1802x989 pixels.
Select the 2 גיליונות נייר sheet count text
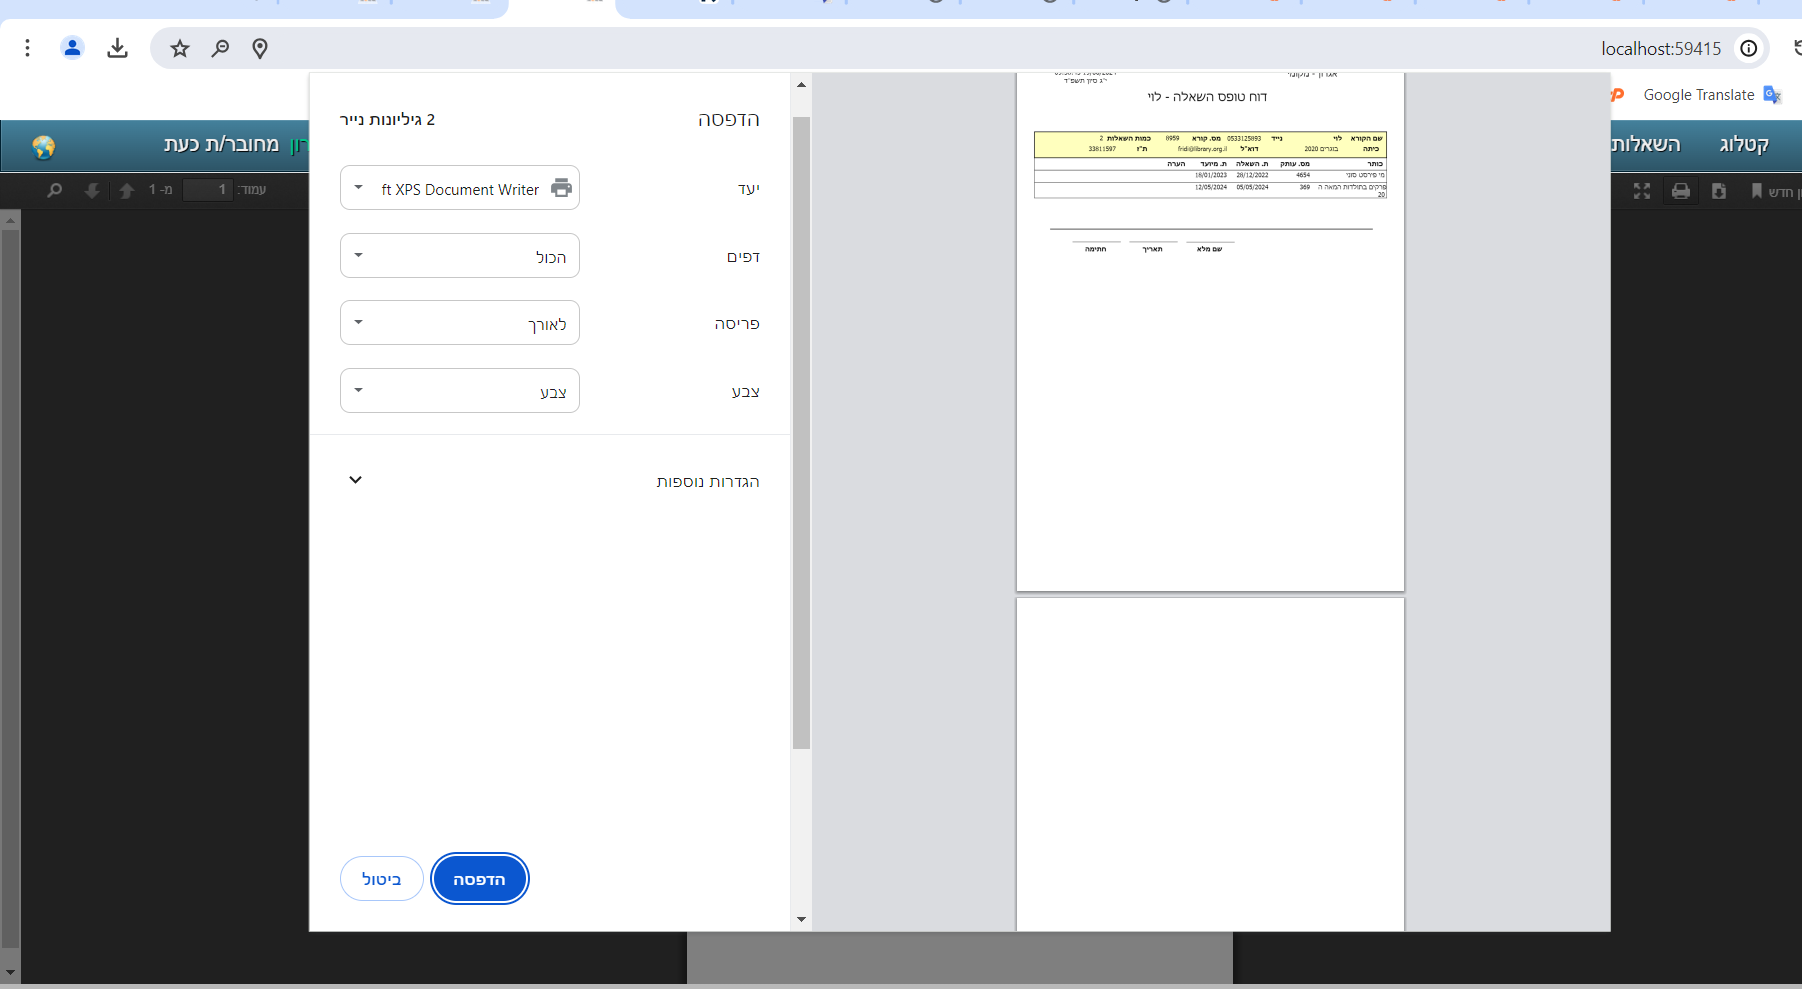(x=387, y=119)
